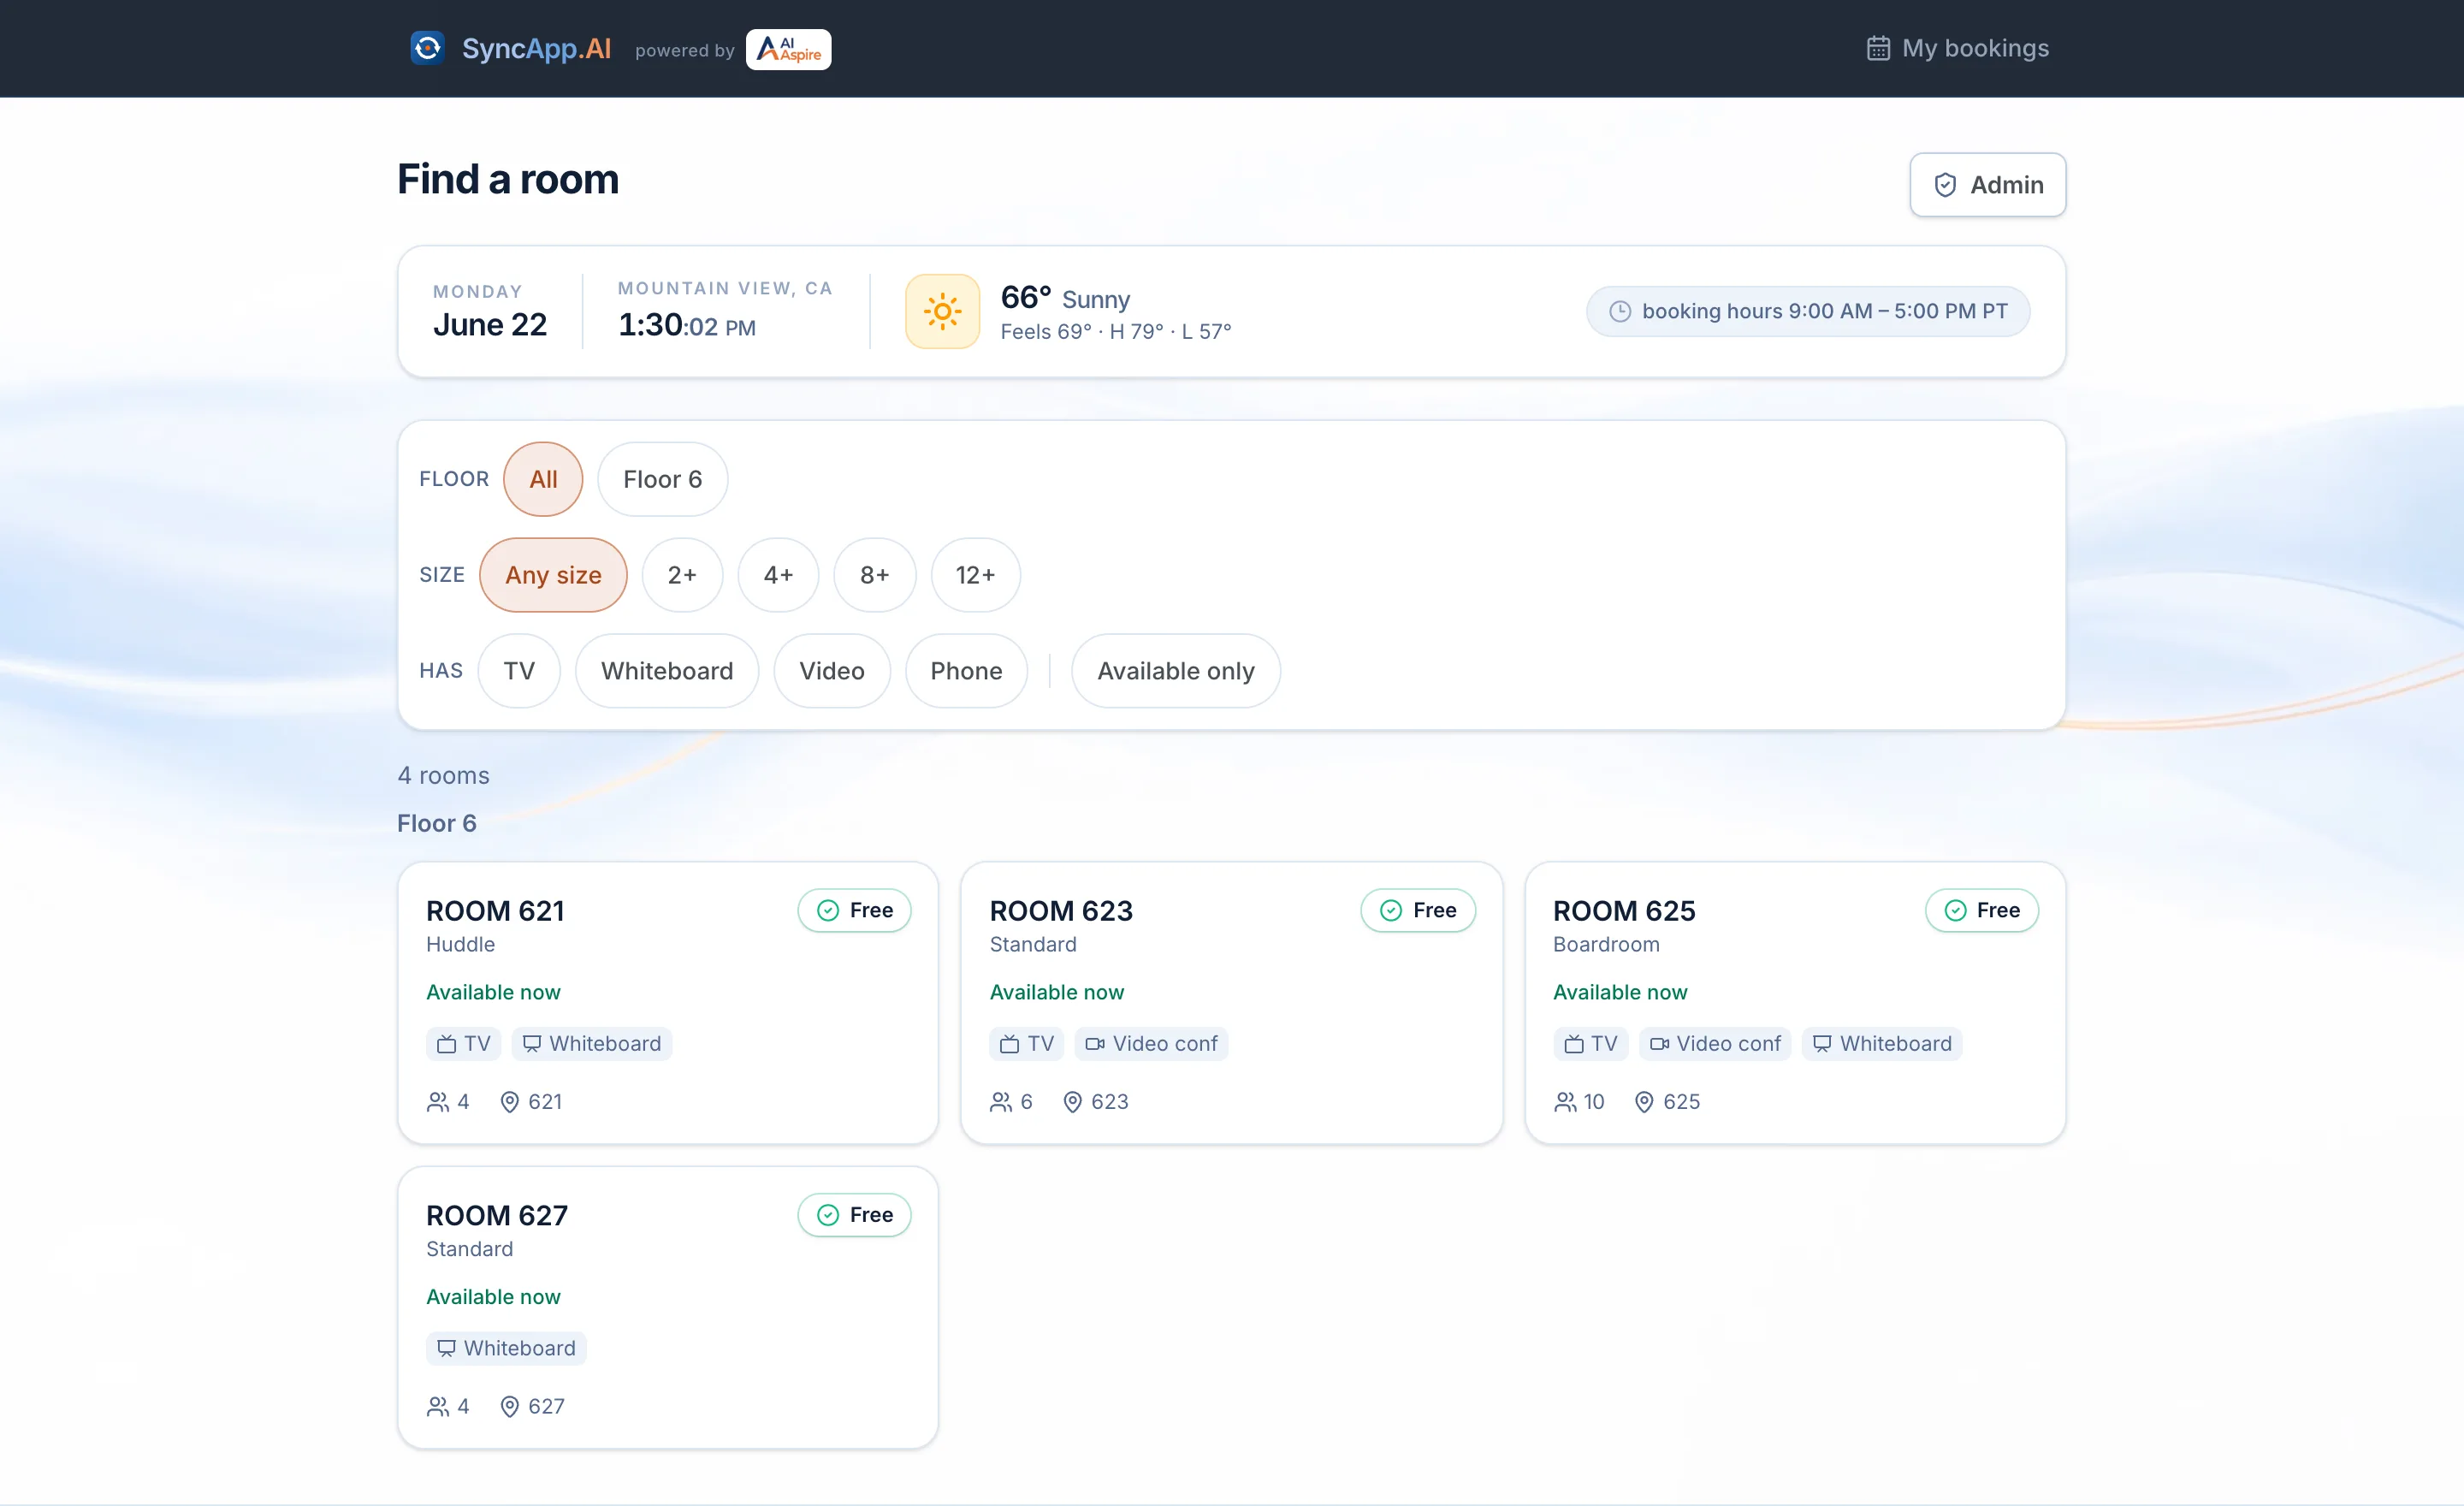
Task: Click the location pin icon in Room 627
Action: click(x=509, y=1406)
